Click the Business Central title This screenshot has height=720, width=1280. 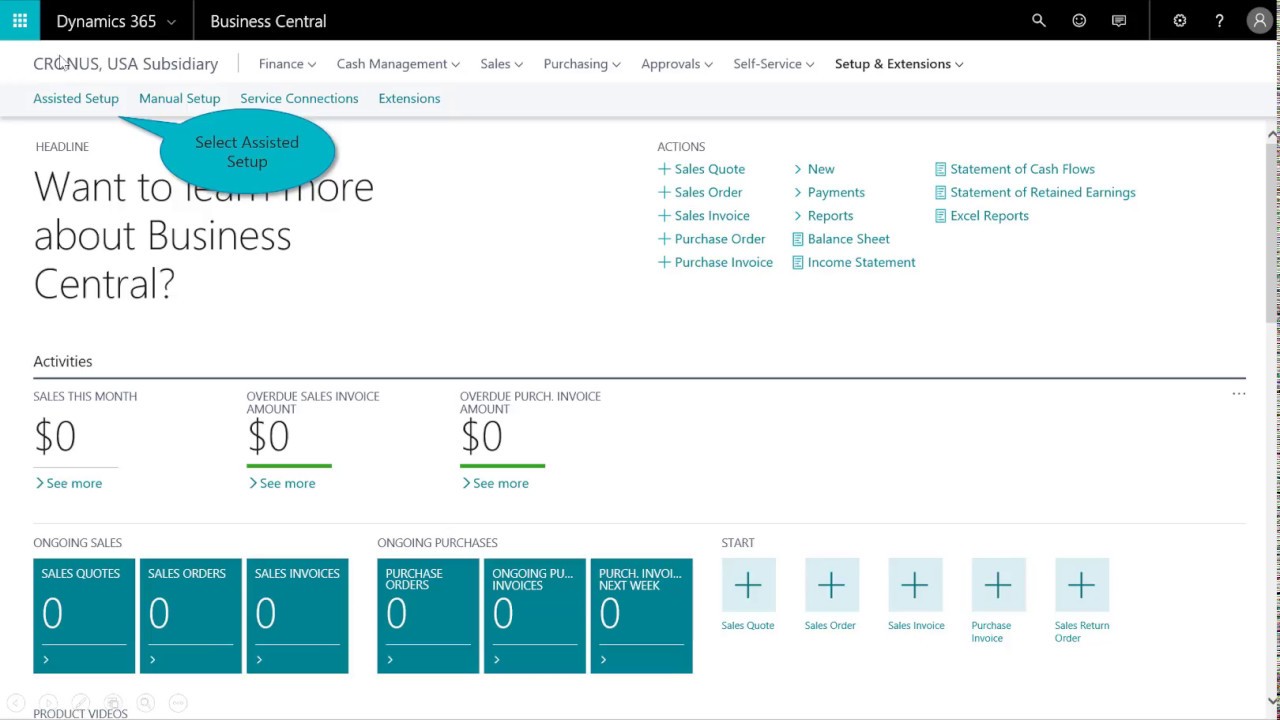268,21
